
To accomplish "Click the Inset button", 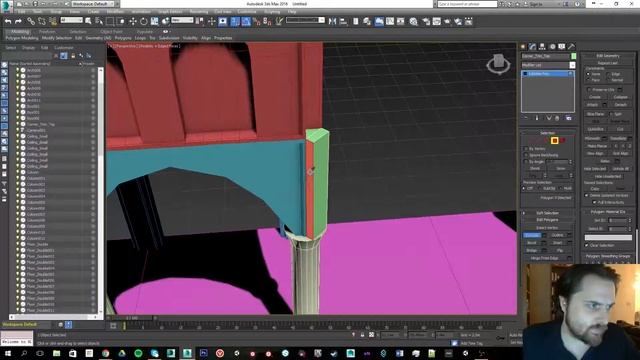I will click(558, 243).
